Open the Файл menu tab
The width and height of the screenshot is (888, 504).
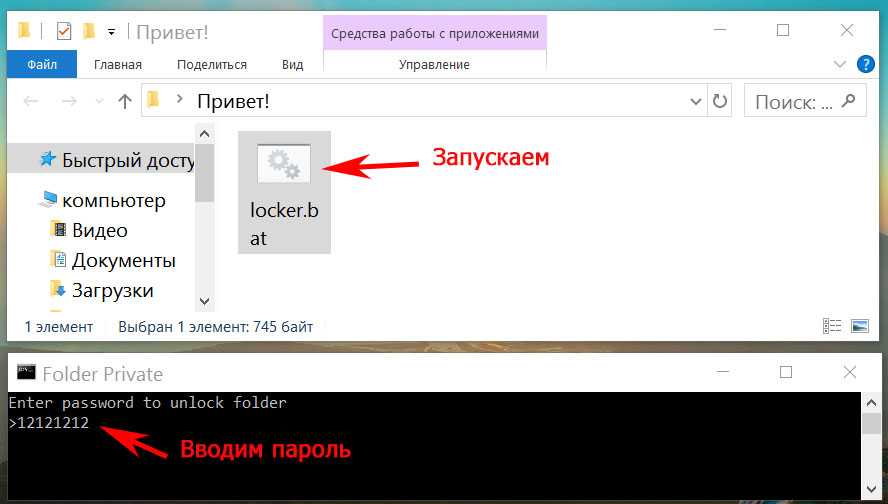click(x=42, y=64)
